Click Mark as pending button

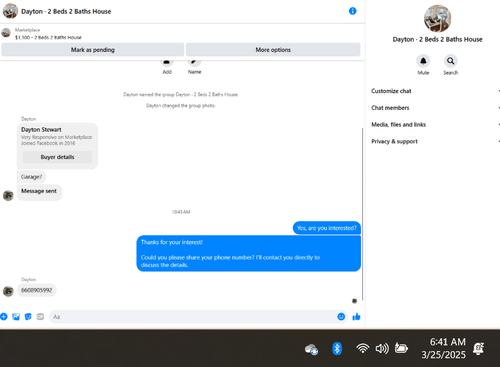pos(93,50)
